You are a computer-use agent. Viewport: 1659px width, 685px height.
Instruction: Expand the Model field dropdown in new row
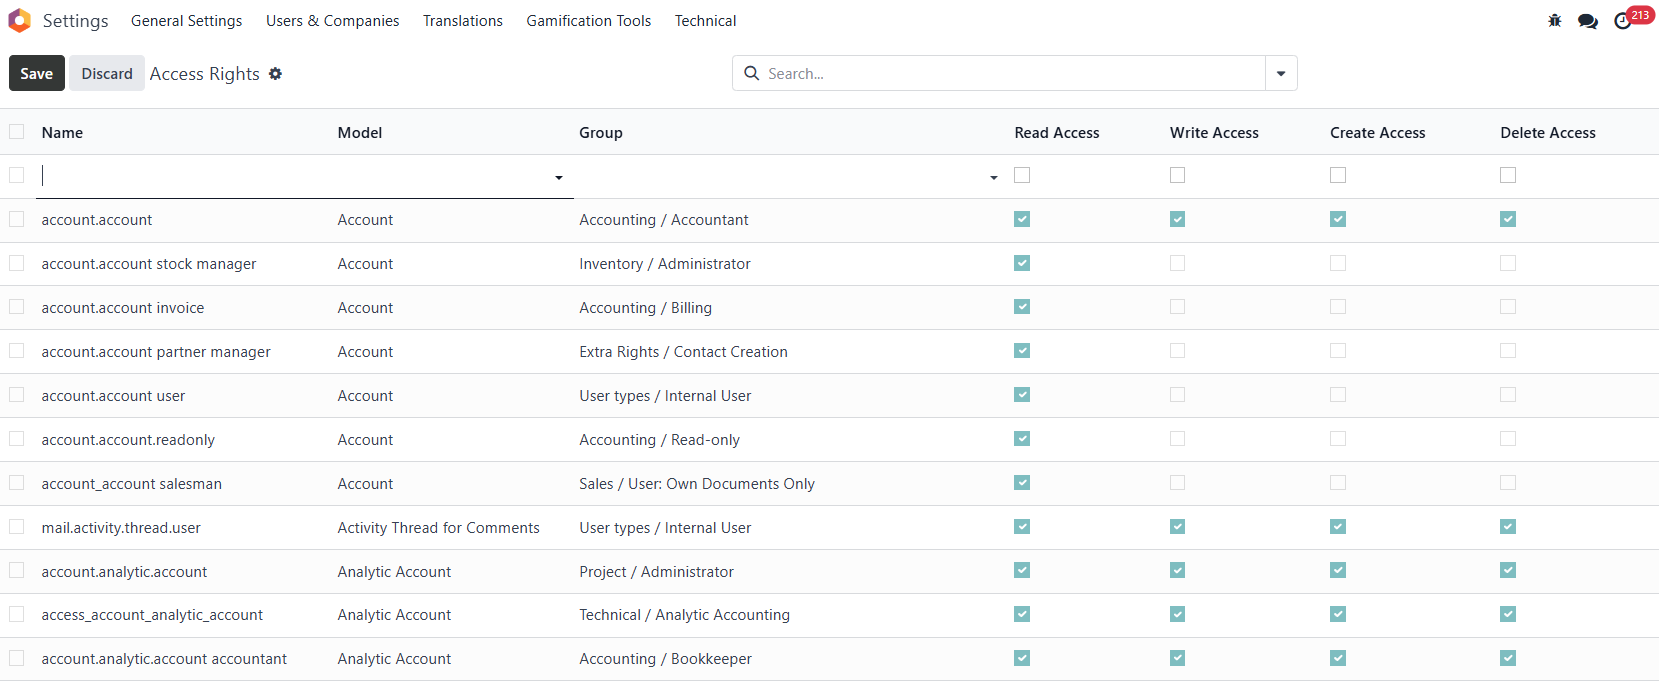pos(558,177)
